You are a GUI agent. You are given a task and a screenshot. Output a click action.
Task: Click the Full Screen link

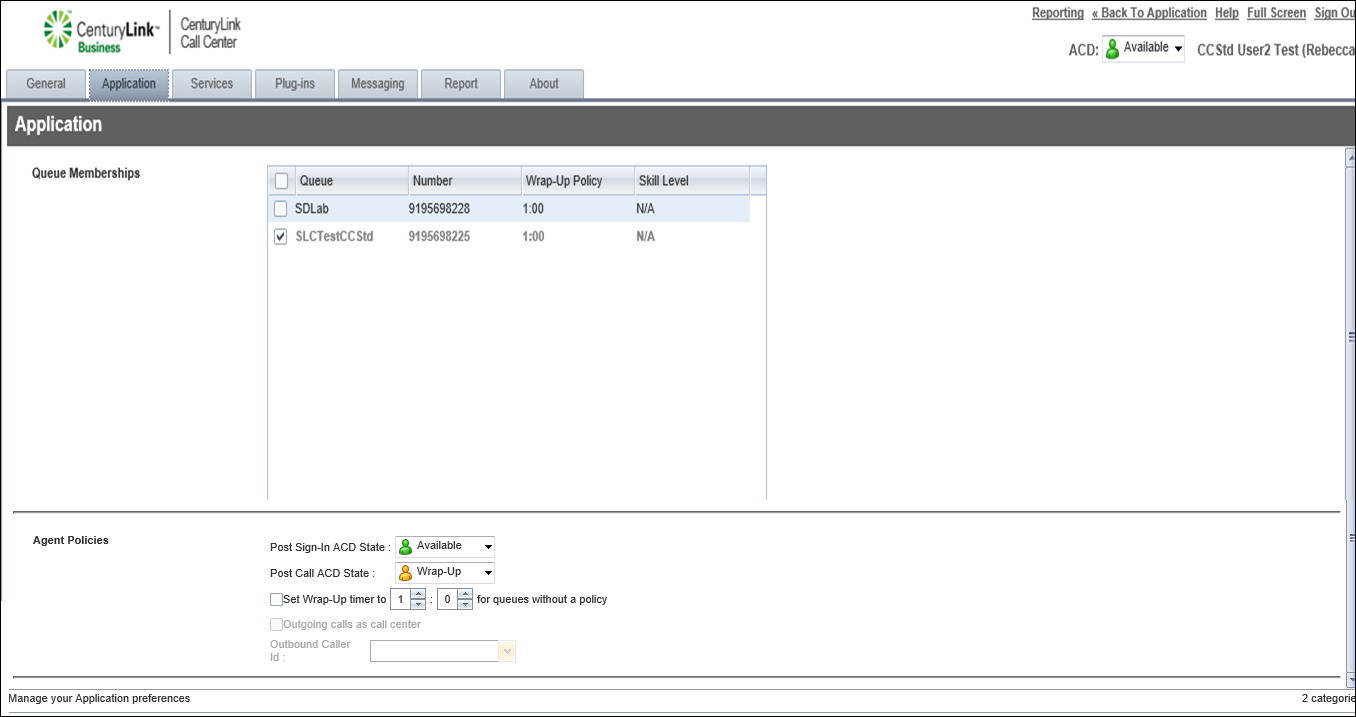pos(1277,13)
